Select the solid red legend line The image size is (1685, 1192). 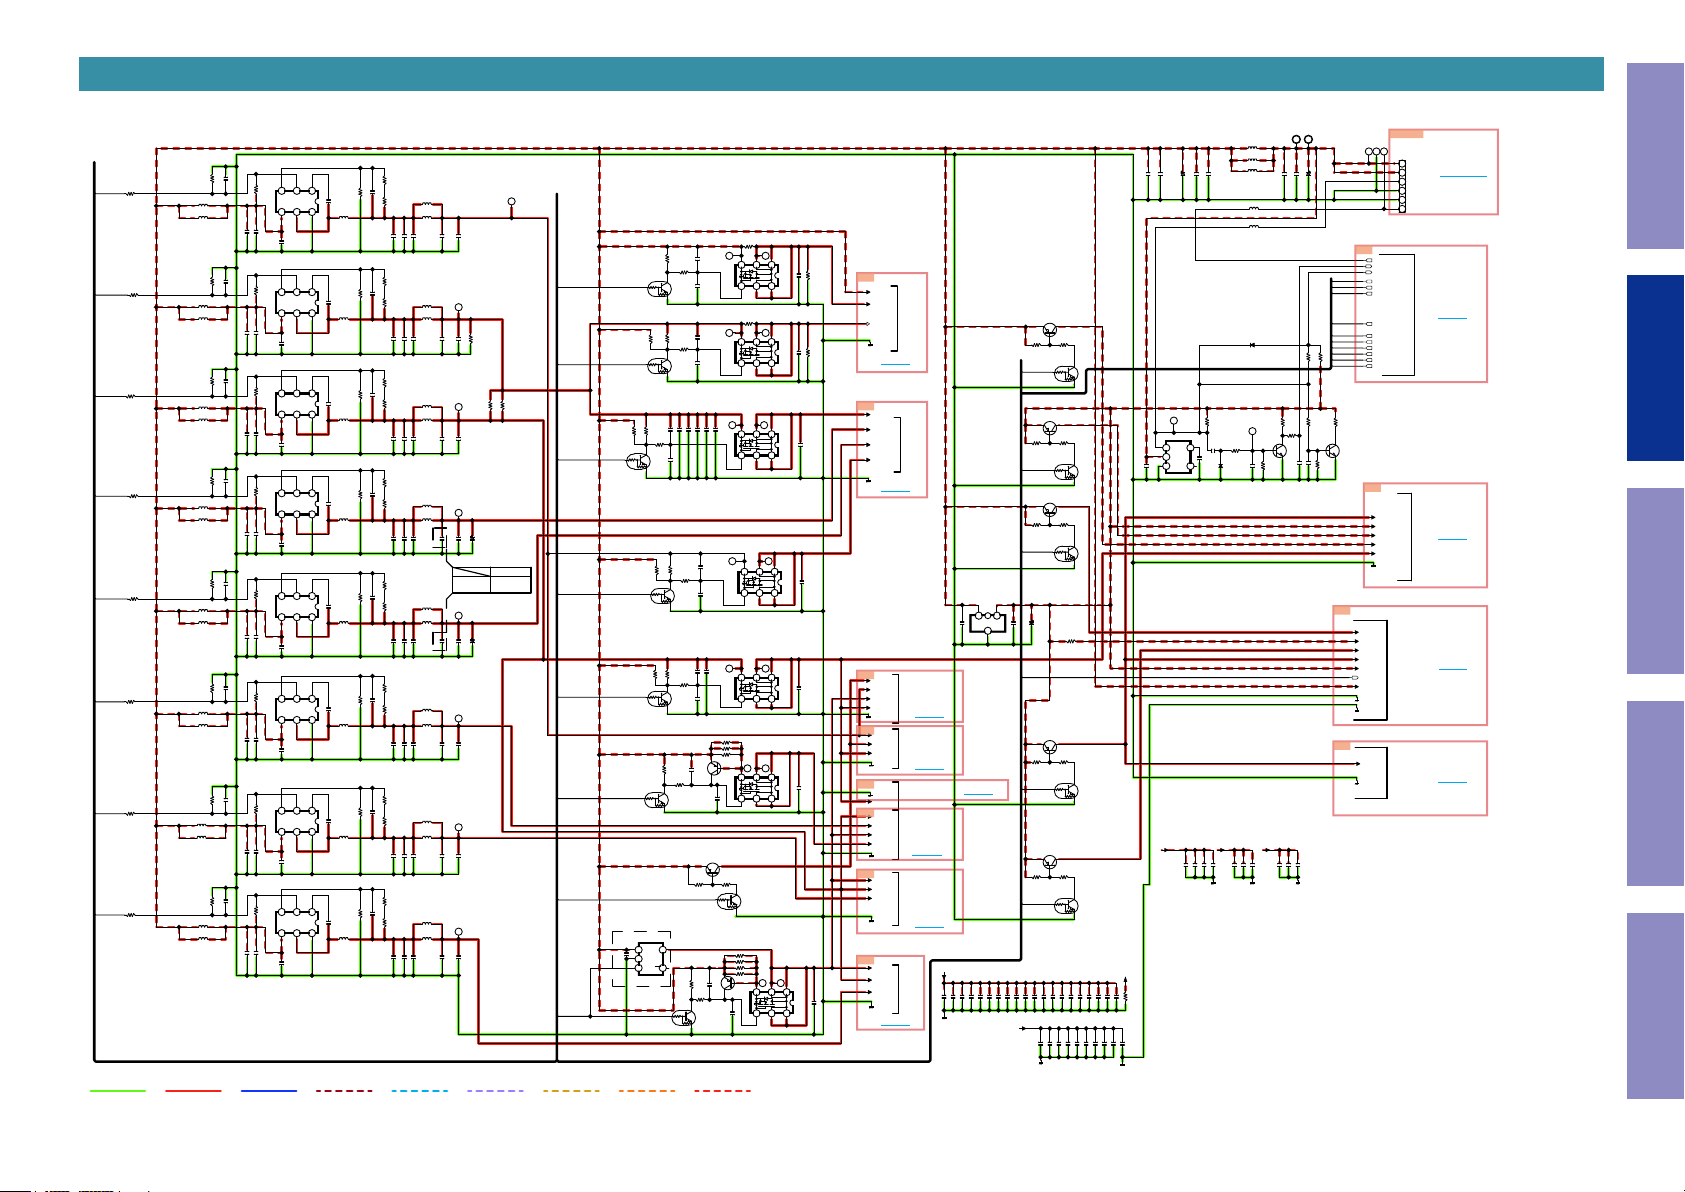(193, 1091)
